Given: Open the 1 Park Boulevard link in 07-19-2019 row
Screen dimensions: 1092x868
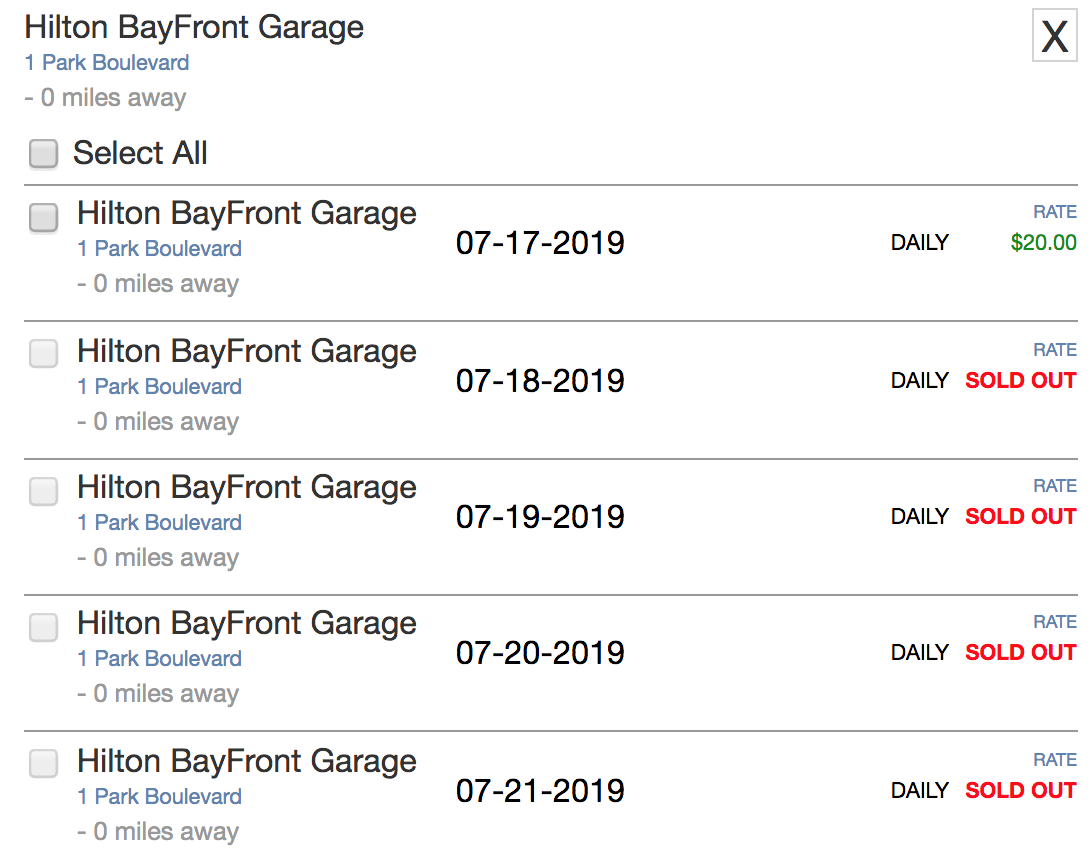Looking at the screenshot, I should coord(159,522).
